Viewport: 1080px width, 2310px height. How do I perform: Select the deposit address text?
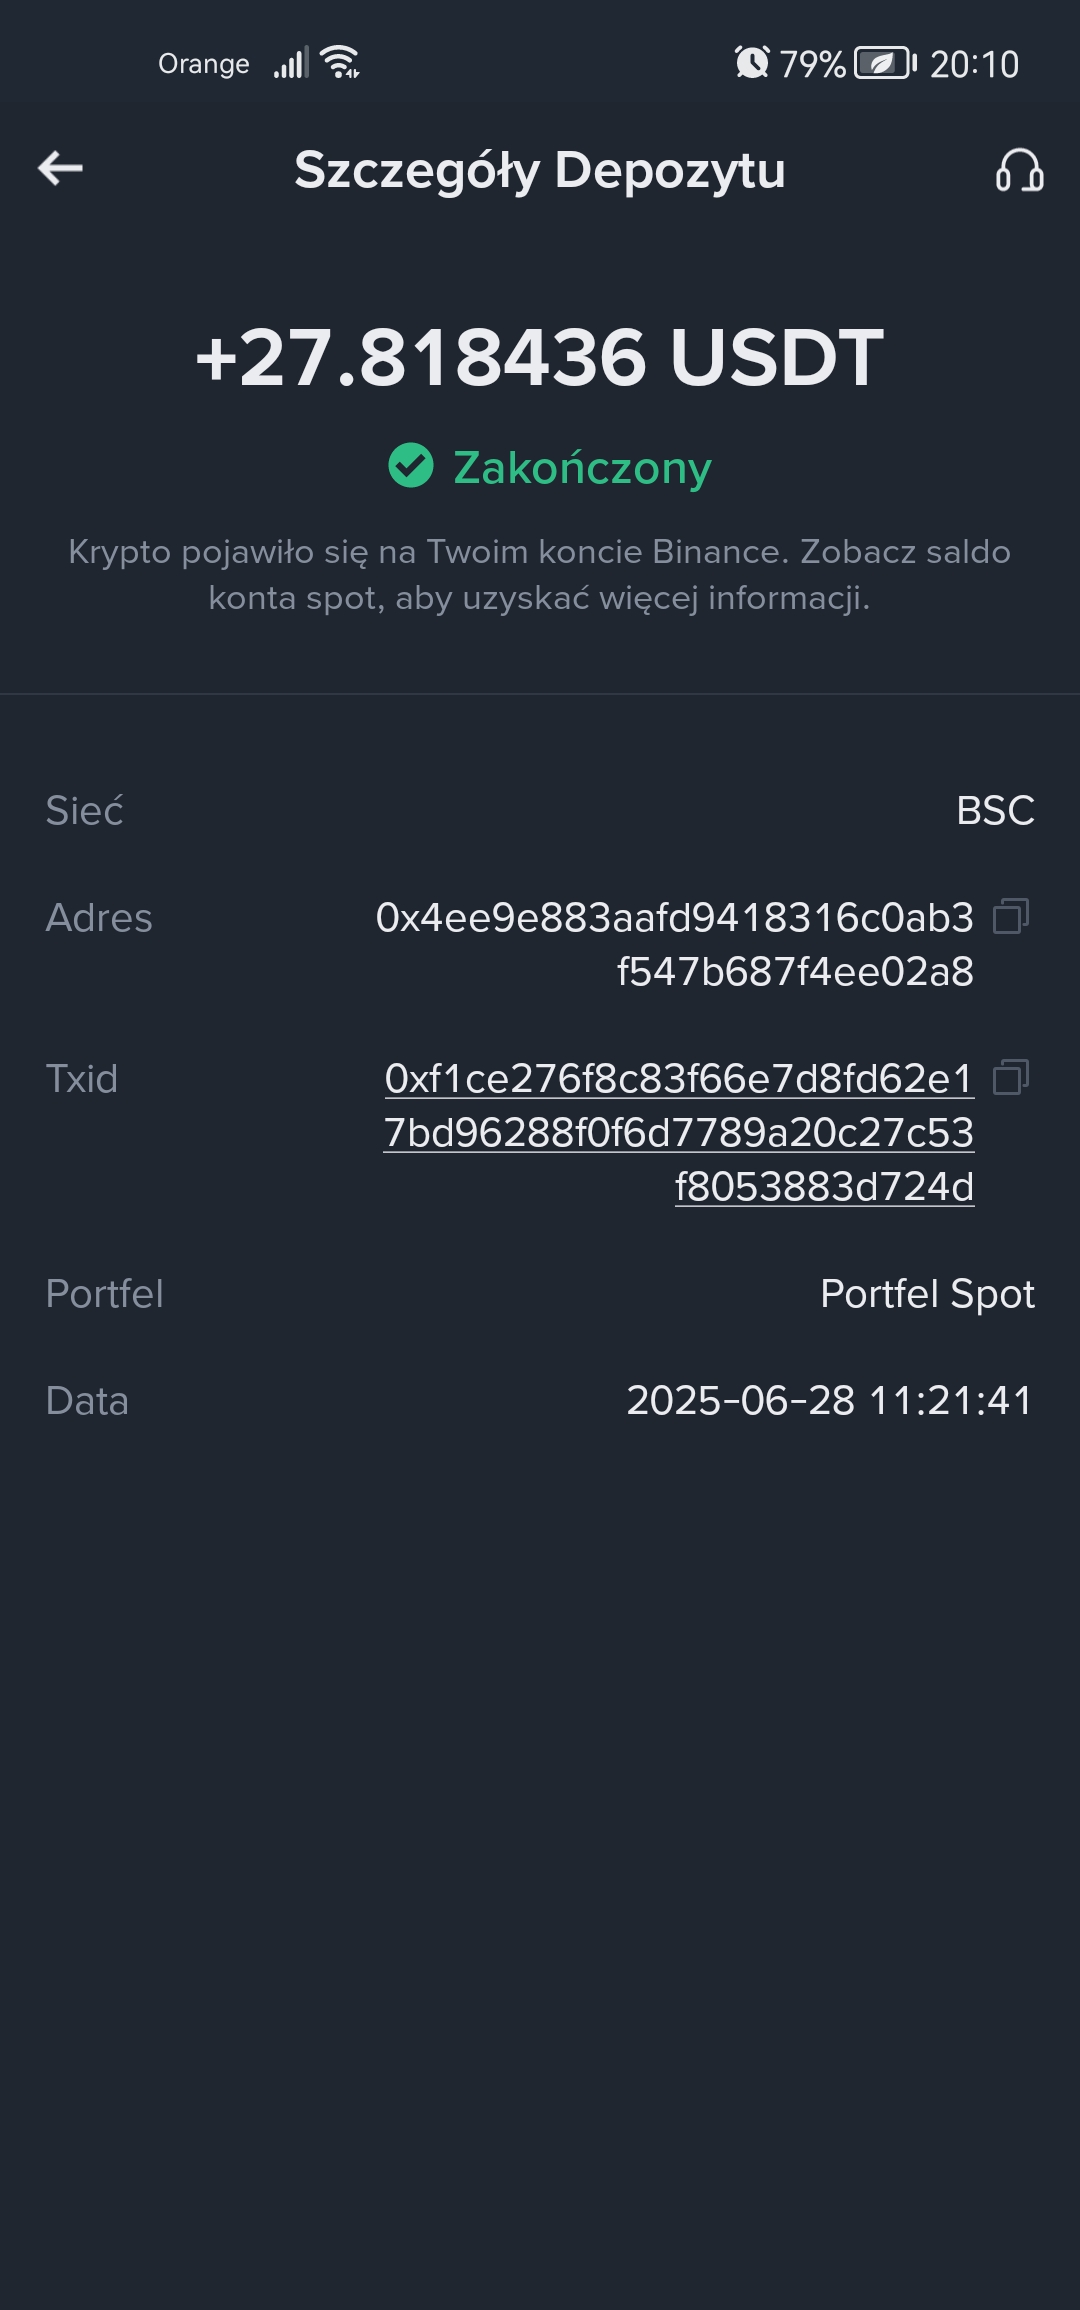pyautogui.click(x=675, y=944)
